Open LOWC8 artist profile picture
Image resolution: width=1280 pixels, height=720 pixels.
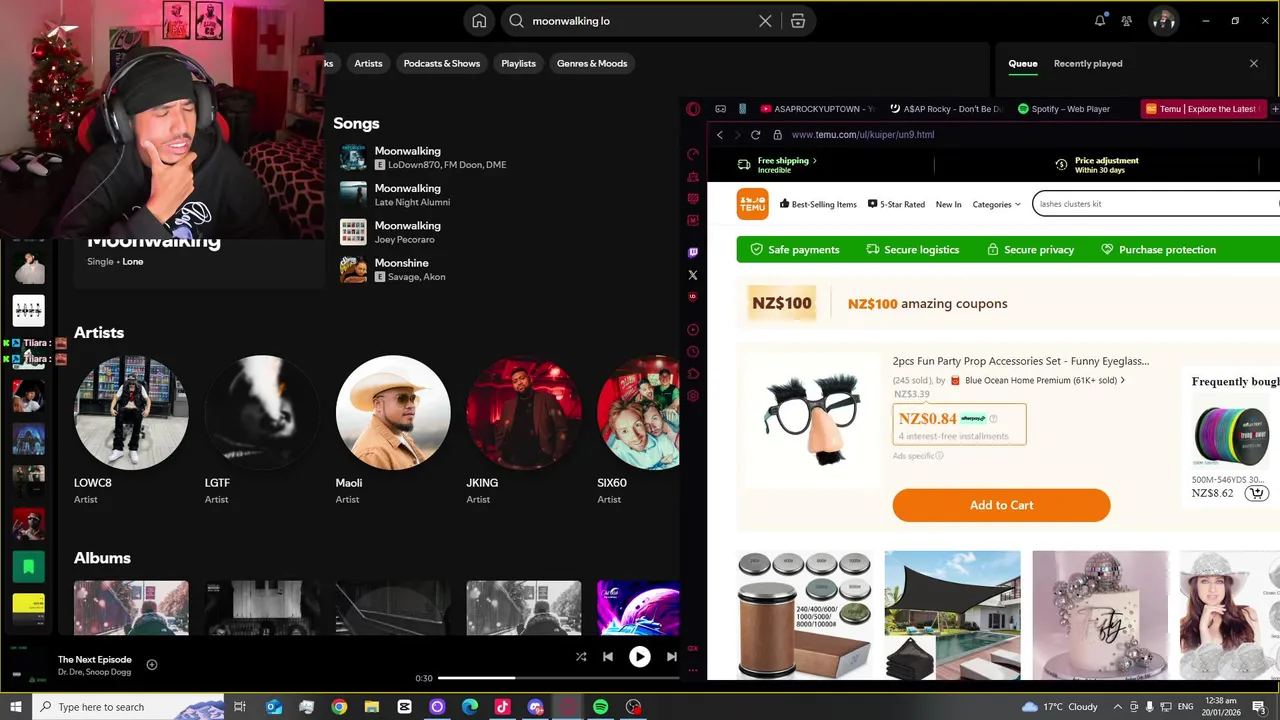[131, 412]
